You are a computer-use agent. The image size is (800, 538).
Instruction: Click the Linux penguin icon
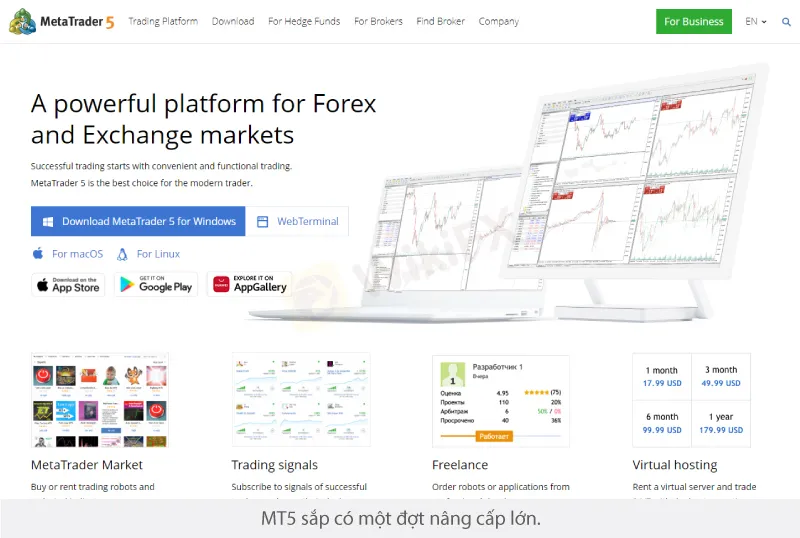[x=122, y=254]
